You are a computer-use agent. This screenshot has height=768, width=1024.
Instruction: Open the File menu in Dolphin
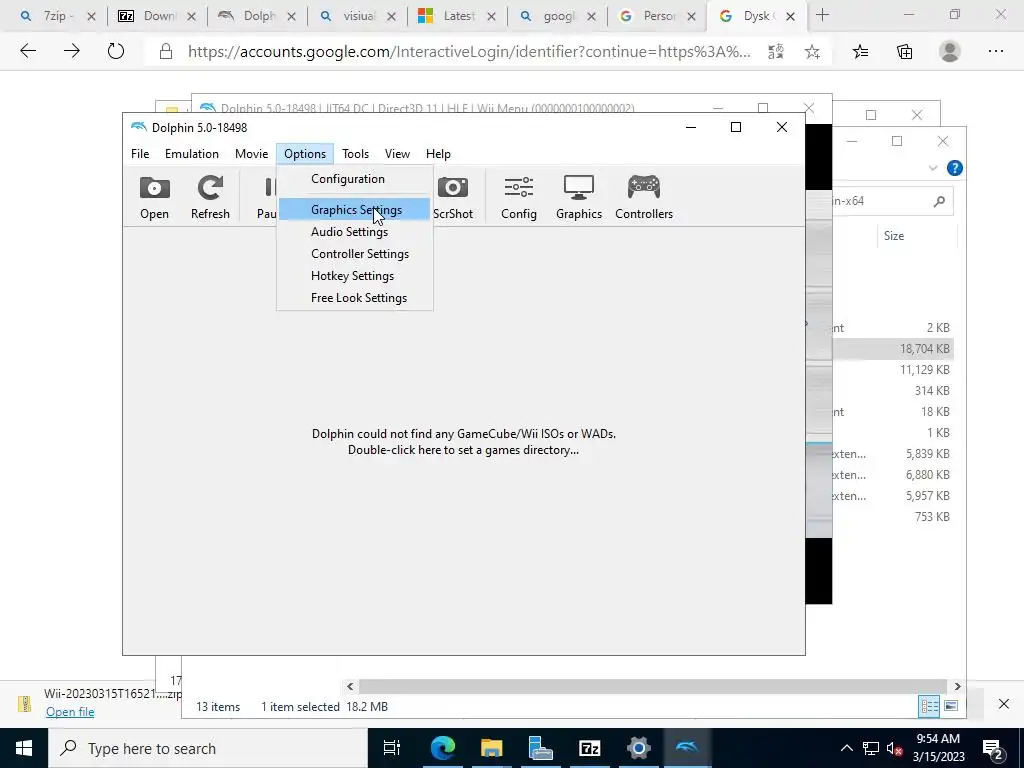[x=140, y=153]
